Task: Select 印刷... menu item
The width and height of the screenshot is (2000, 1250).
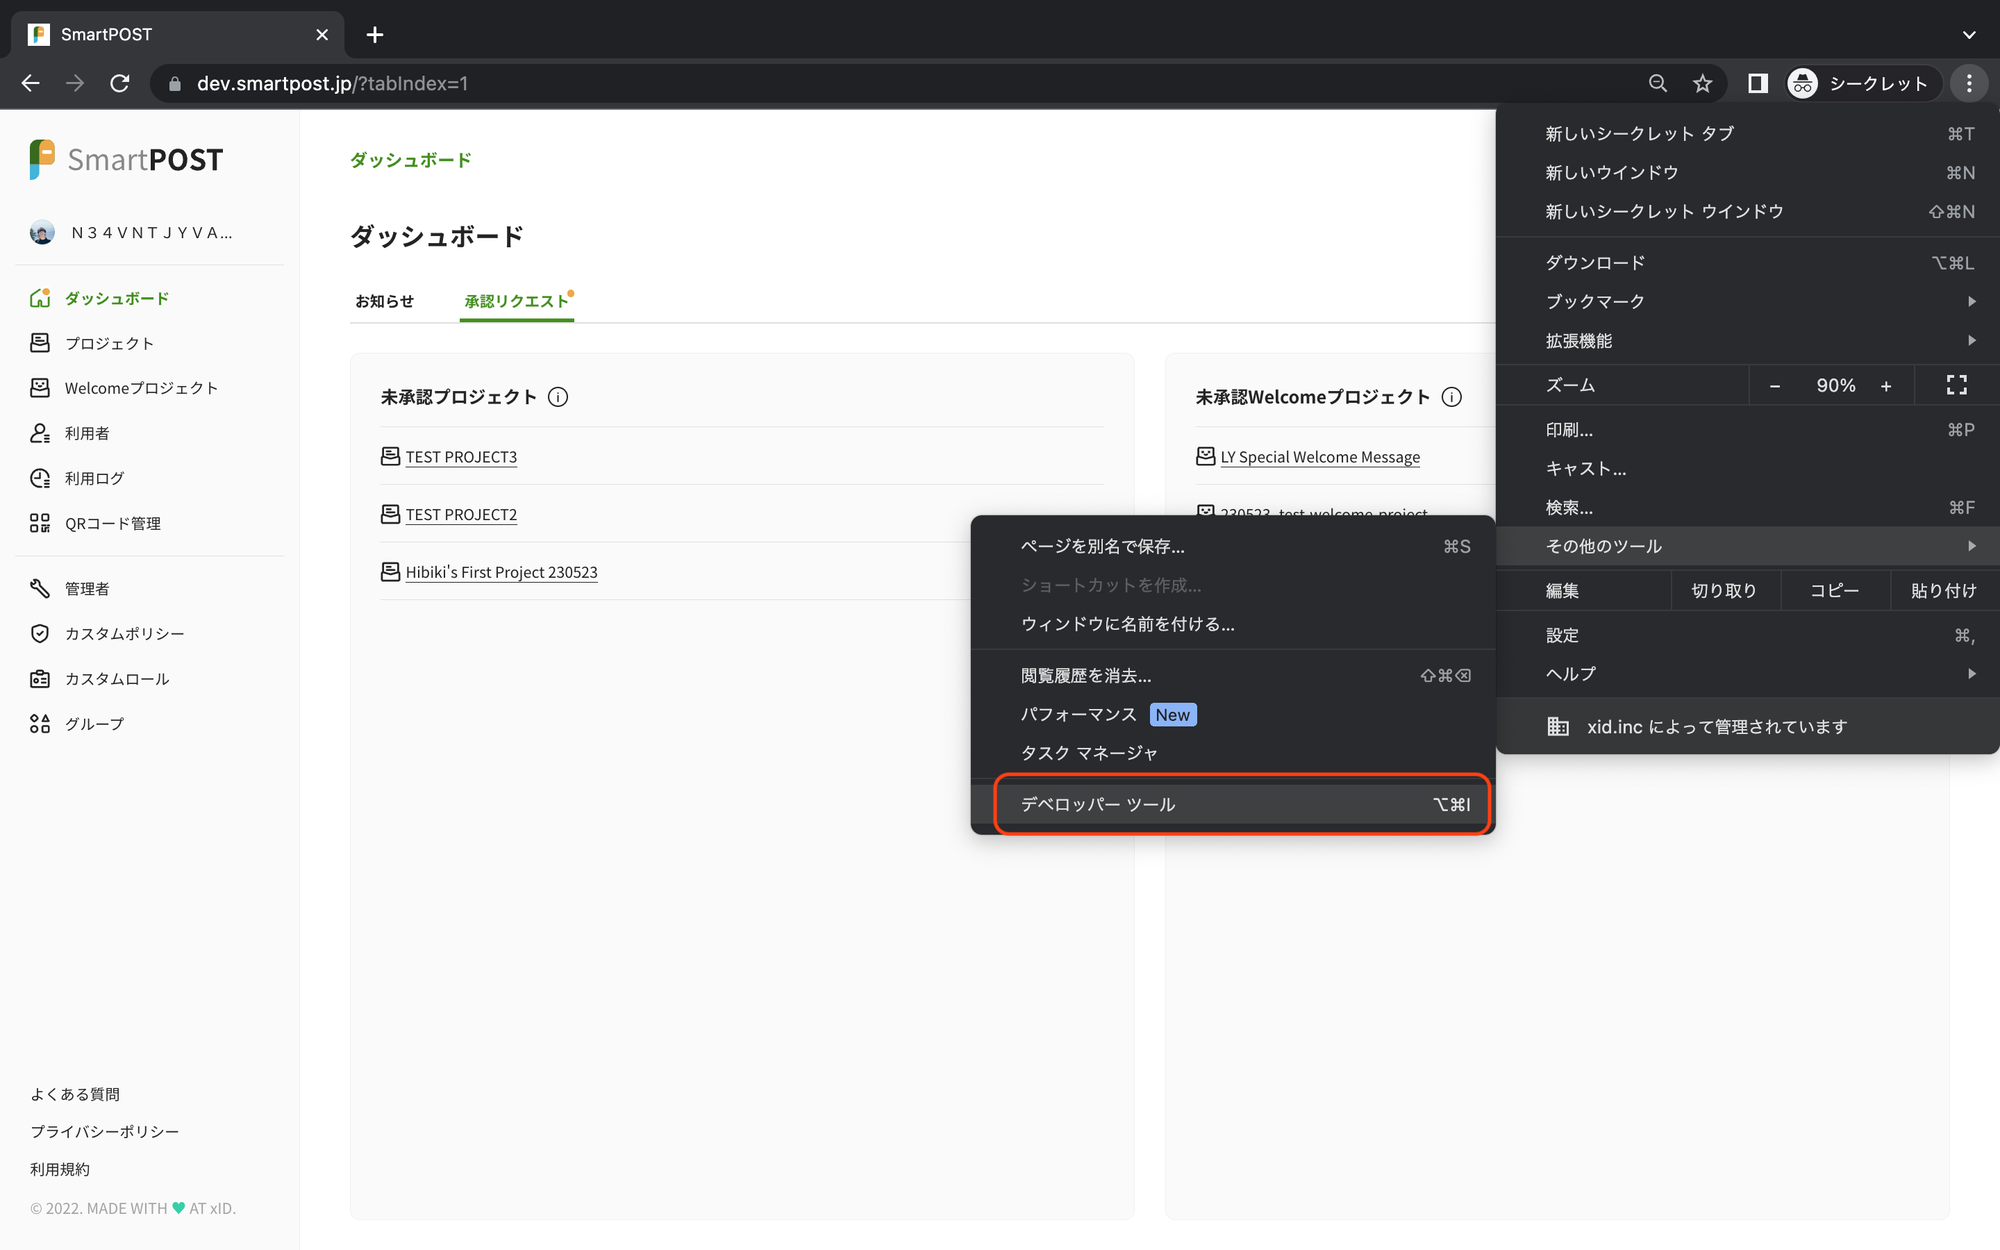Action: [x=1748, y=430]
